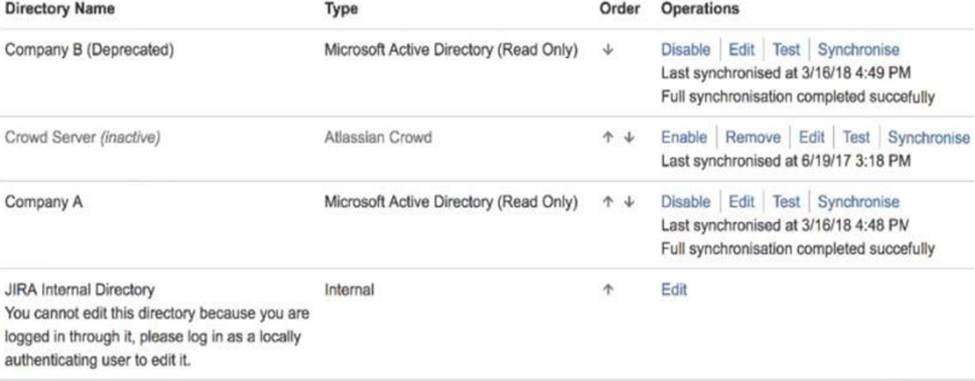Move Company A directory up

pos(608,202)
